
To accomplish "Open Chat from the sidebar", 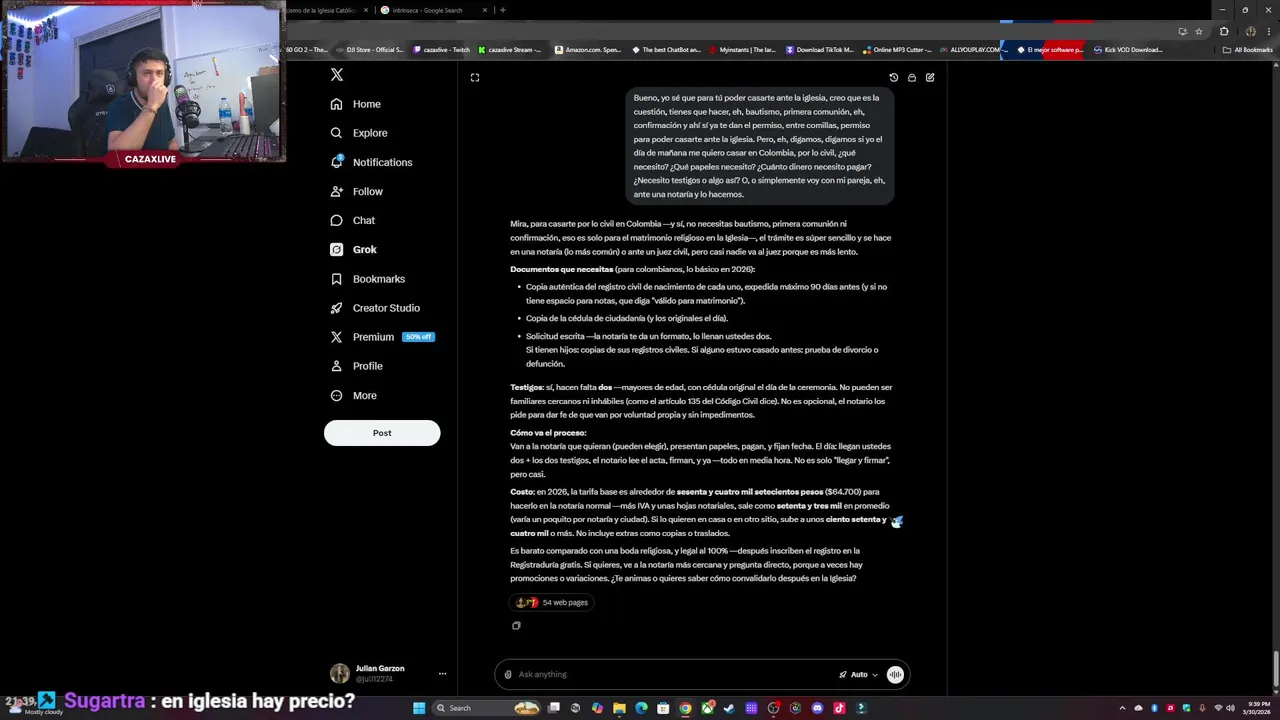I will tap(352, 220).
